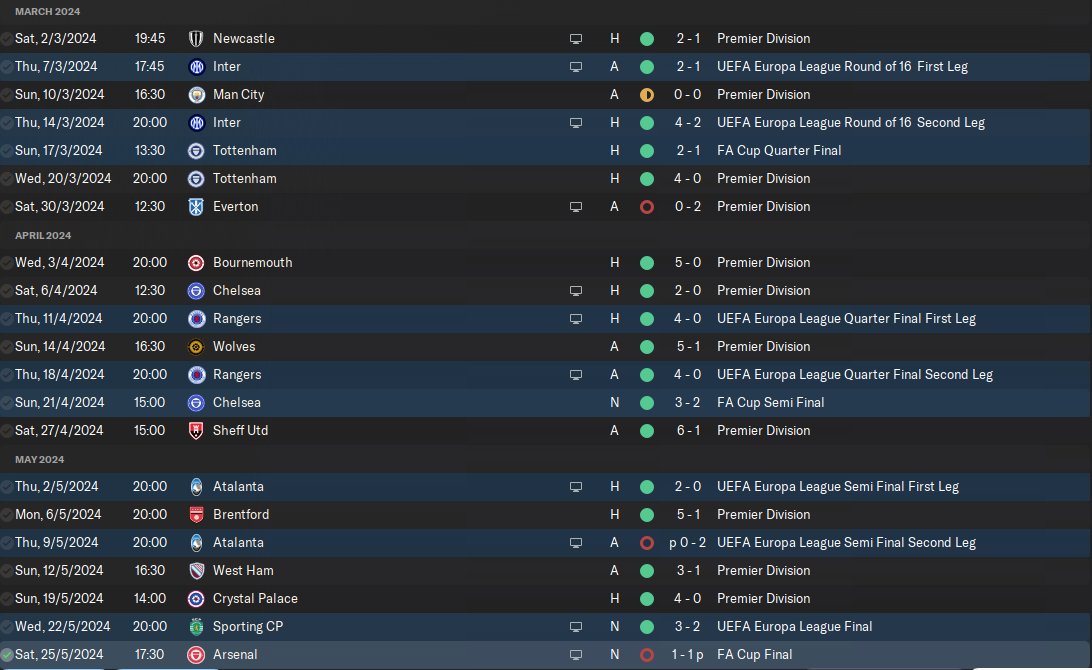
Task: Click the TV icon on the Newcastle fixture
Action: (x=576, y=38)
